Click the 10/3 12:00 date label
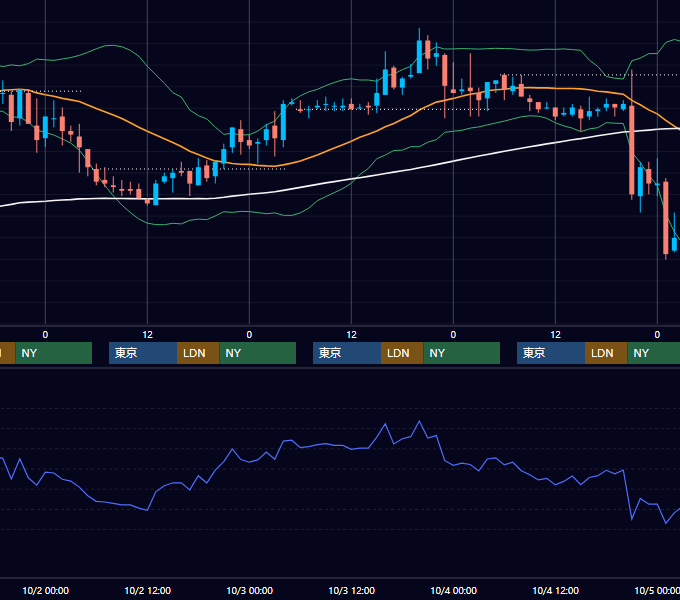 pyautogui.click(x=351, y=590)
